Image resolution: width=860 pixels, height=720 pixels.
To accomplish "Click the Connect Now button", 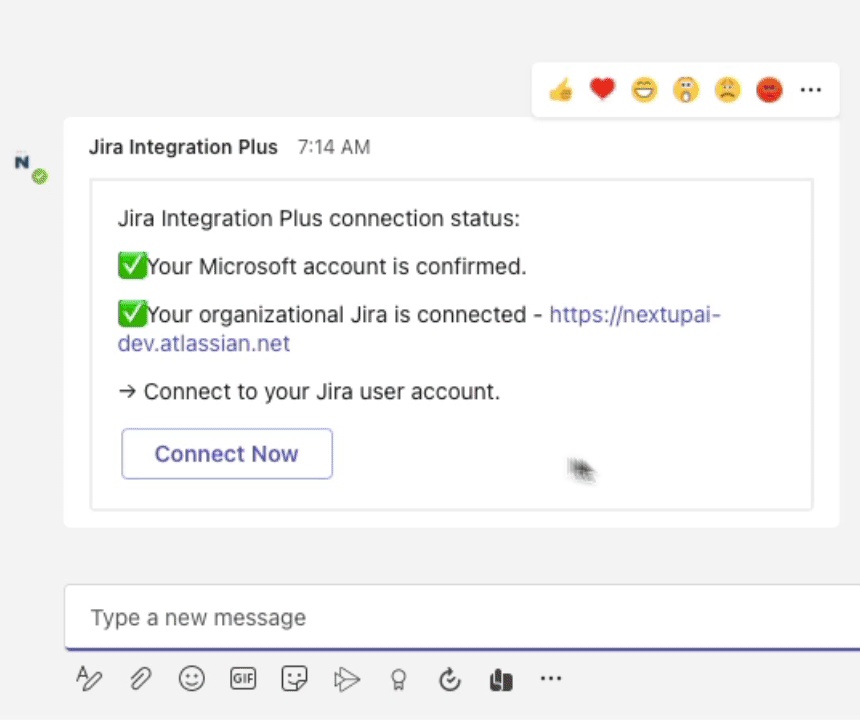I will [x=227, y=454].
